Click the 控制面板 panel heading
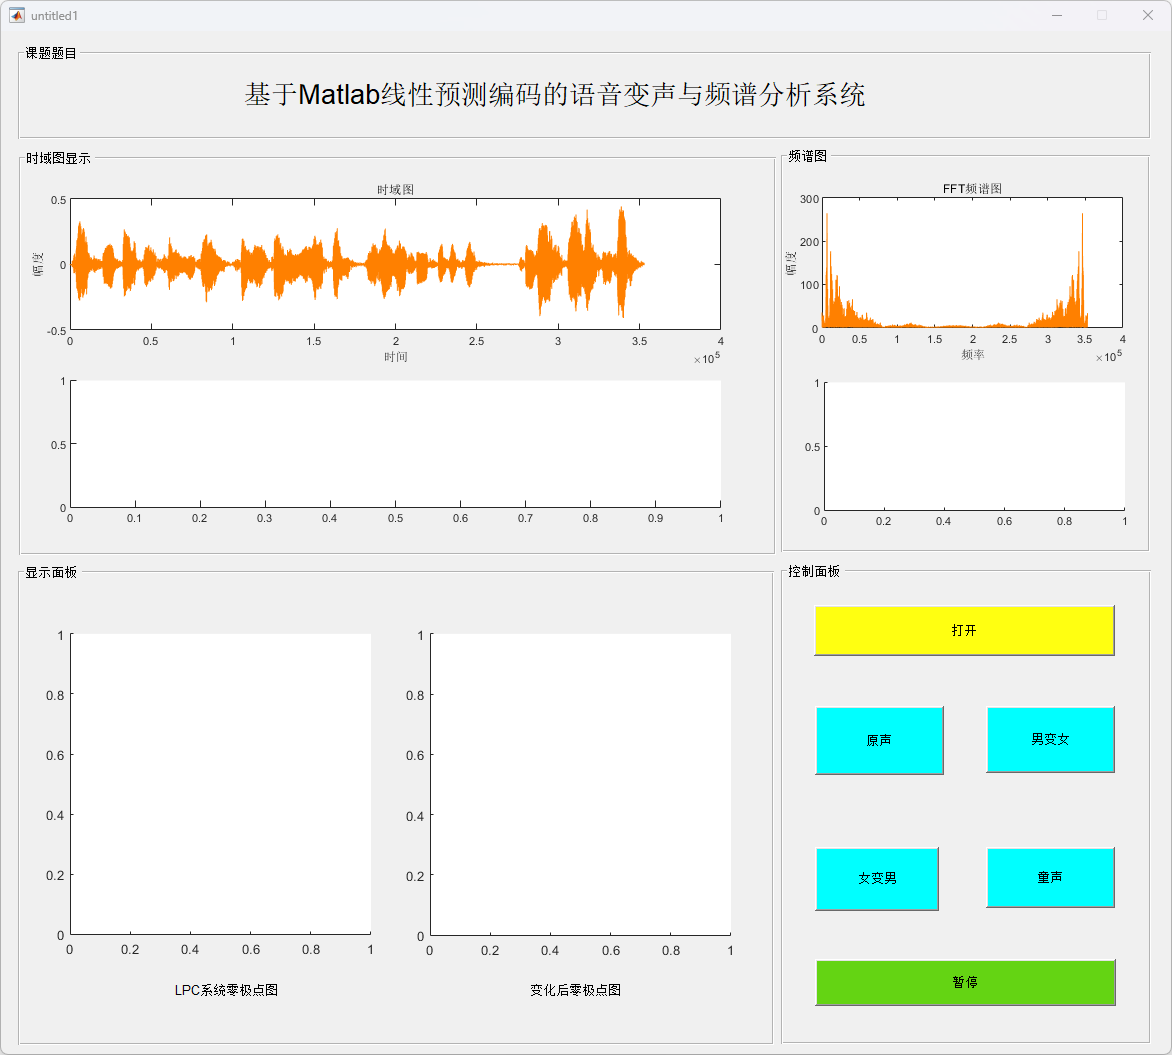Screen dimensions: 1172x1055 814,571
